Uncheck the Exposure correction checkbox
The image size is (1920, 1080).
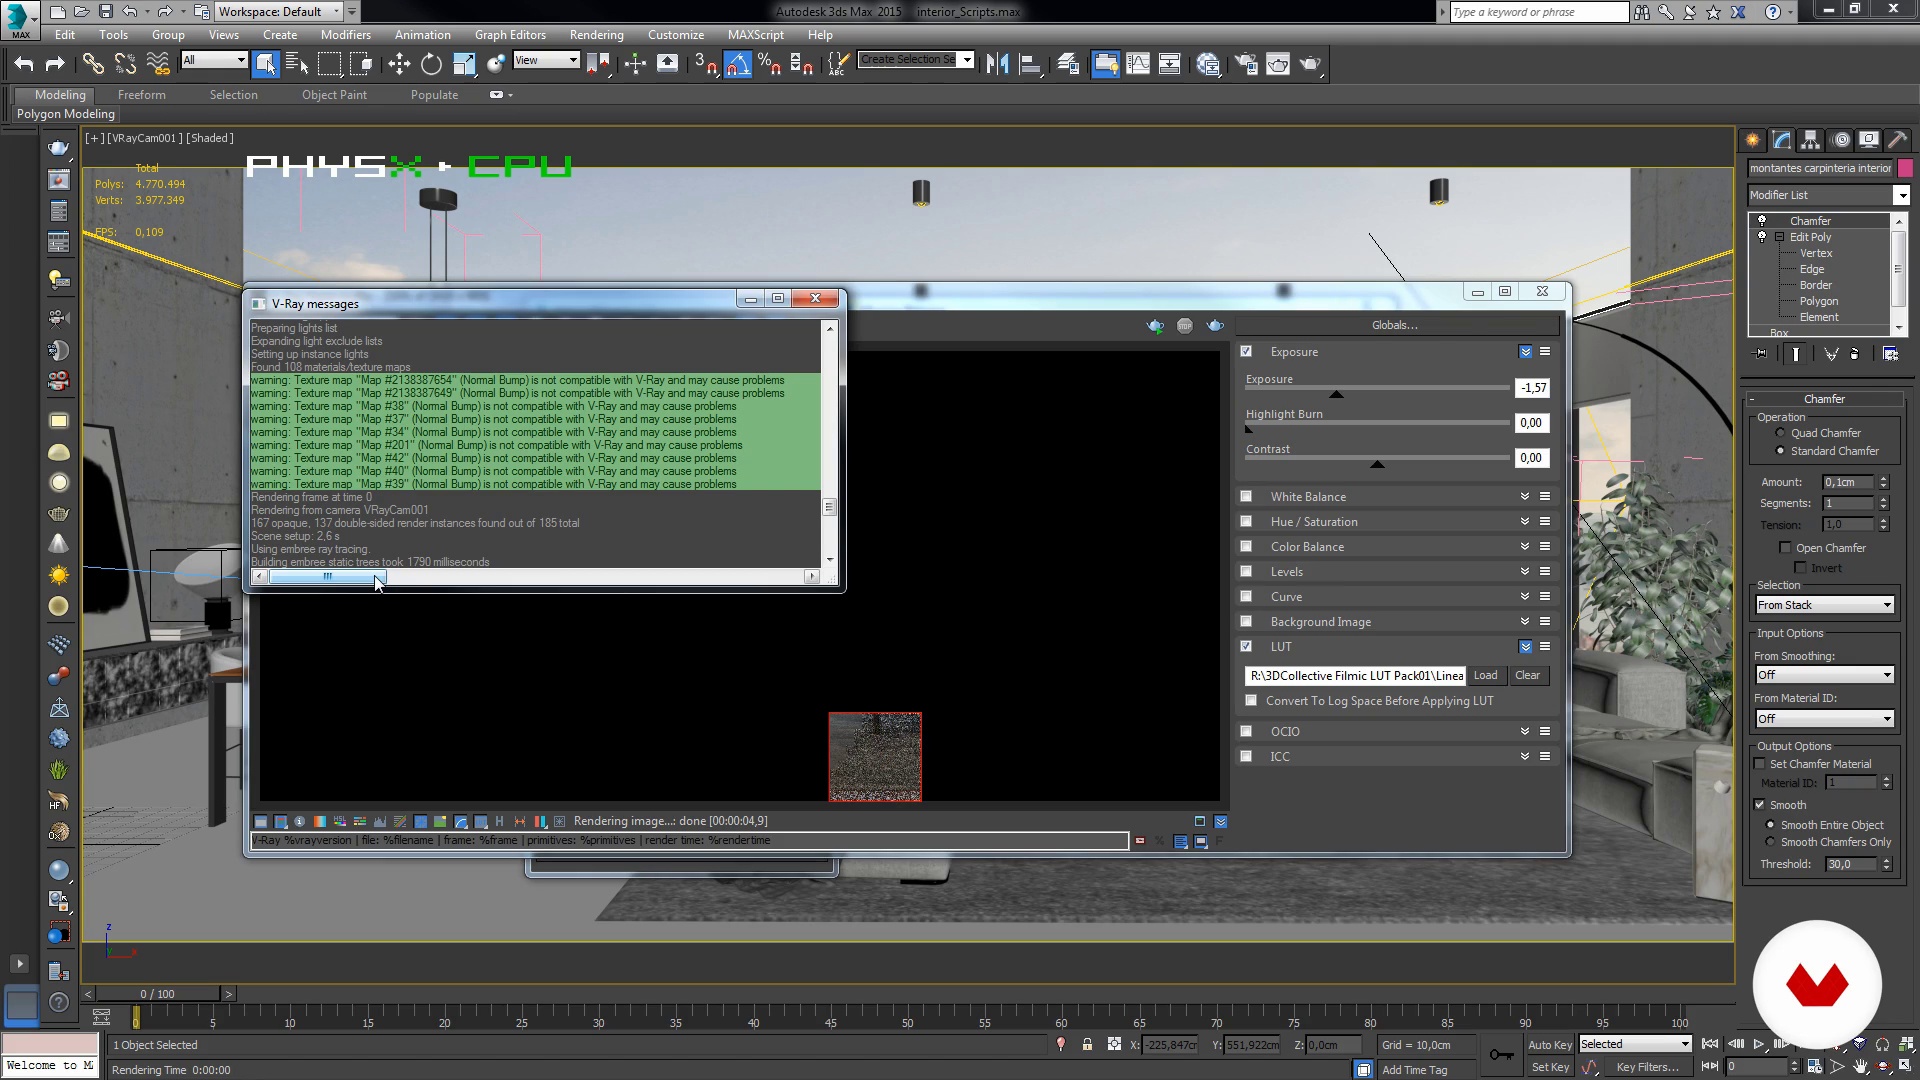click(x=1246, y=351)
